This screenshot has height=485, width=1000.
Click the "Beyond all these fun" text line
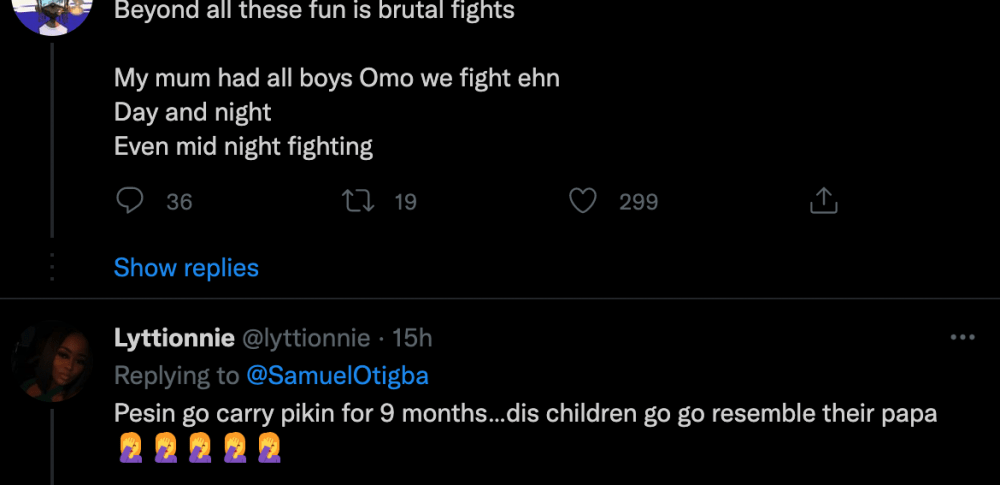(314, 12)
